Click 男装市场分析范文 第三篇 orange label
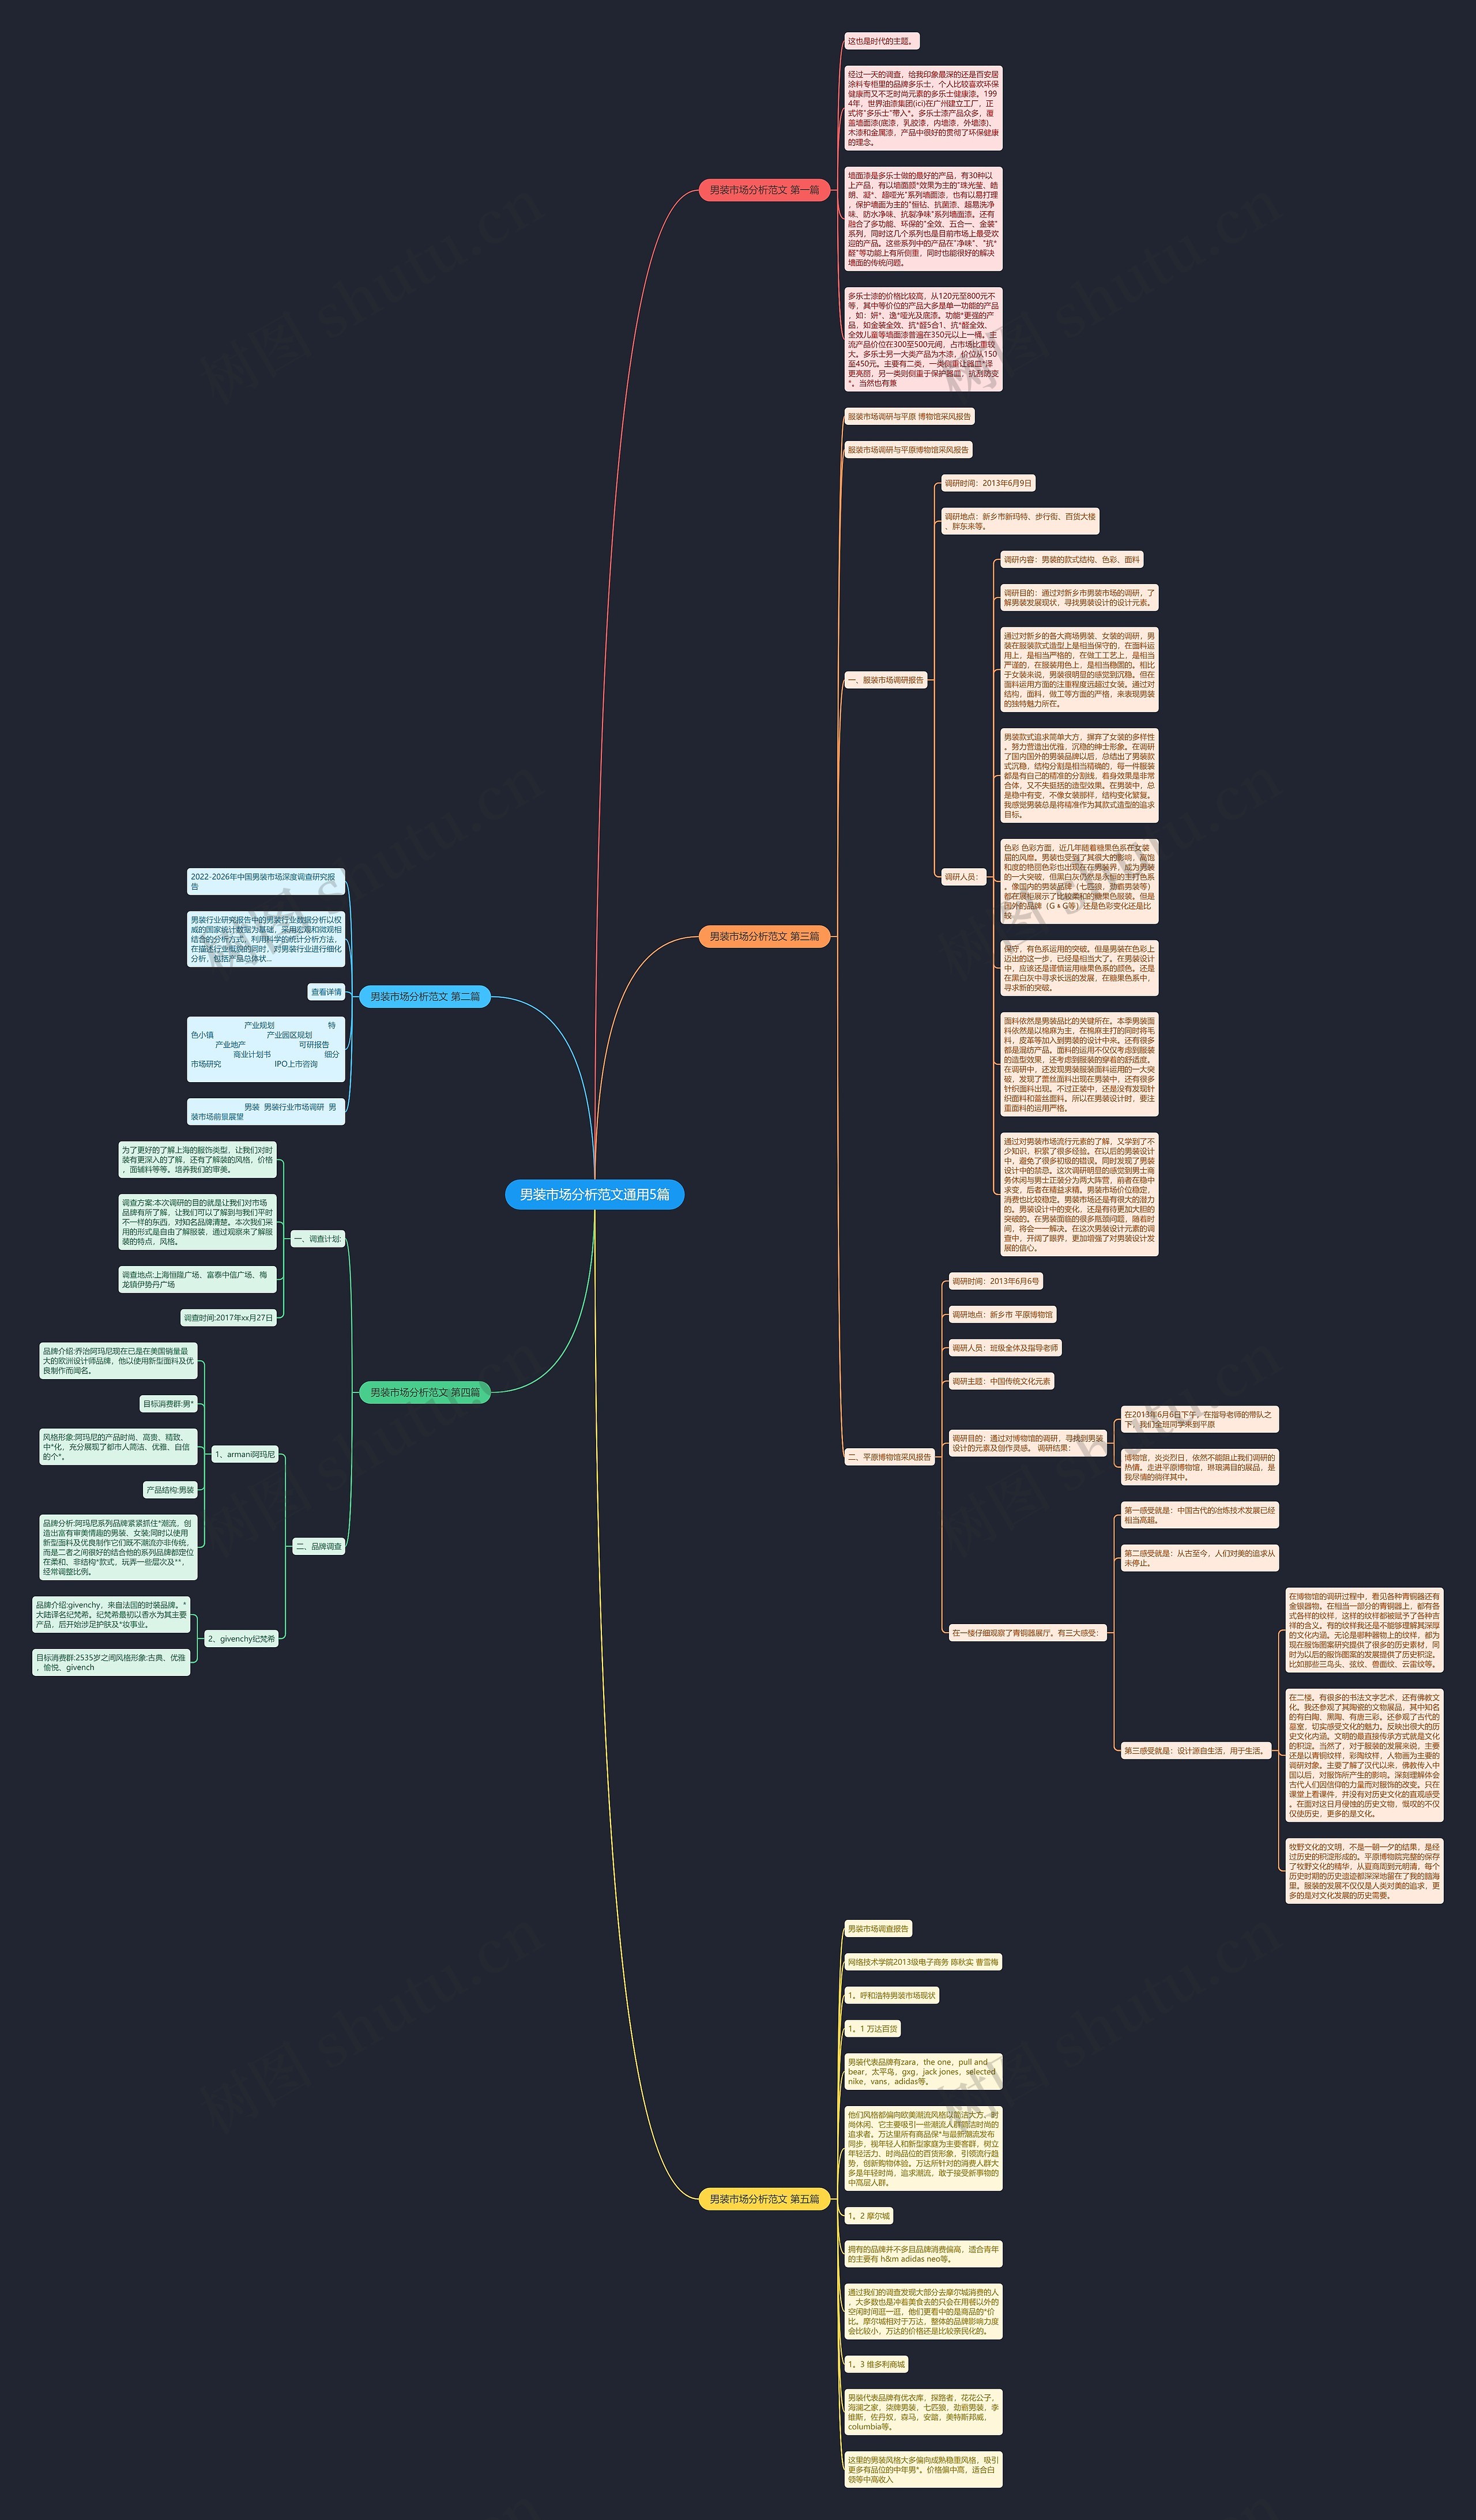Viewport: 1476px width, 2520px height. point(755,940)
